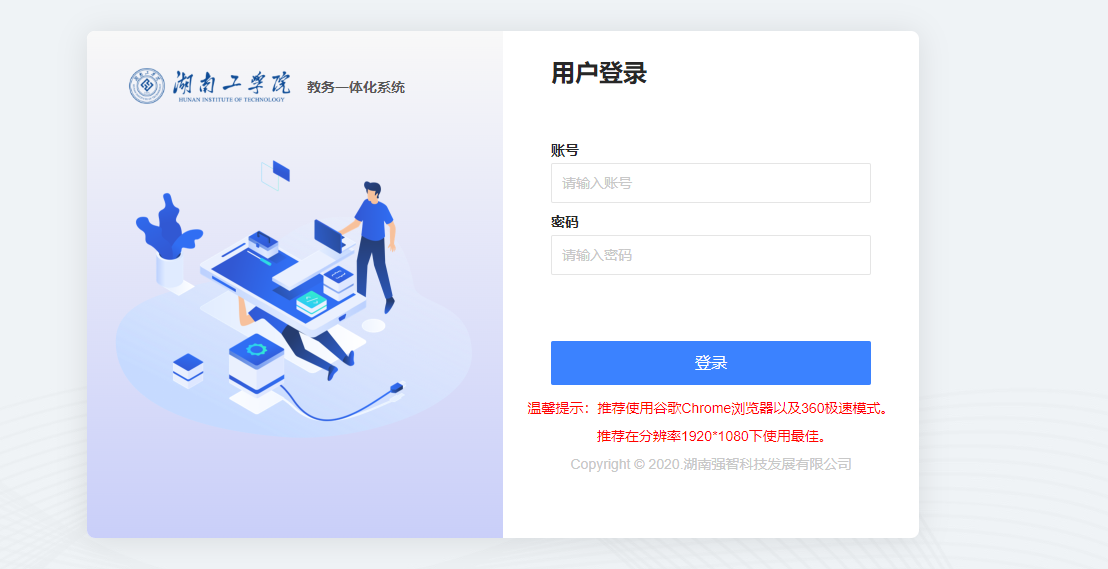1108x569 pixels.
Task: Click the 密码 field label
Action: click(x=565, y=222)
